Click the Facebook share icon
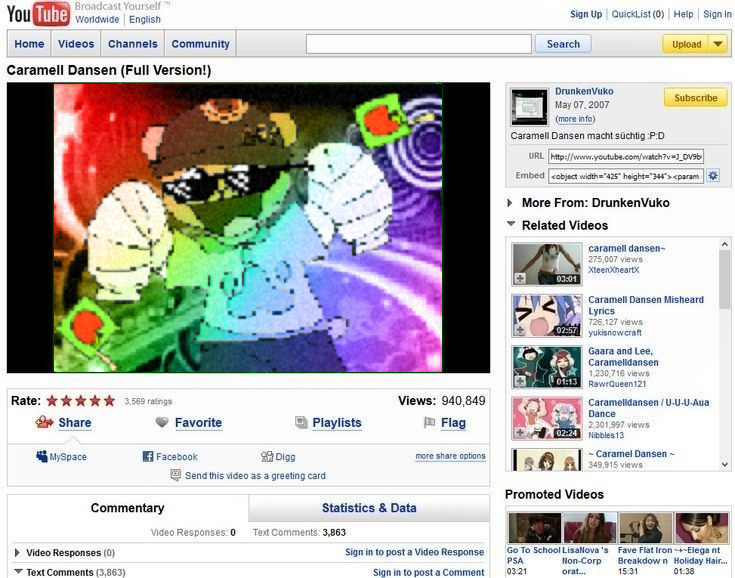Image resolution: width=735 pixels, height=578 pixels. [x=148, y=456]
